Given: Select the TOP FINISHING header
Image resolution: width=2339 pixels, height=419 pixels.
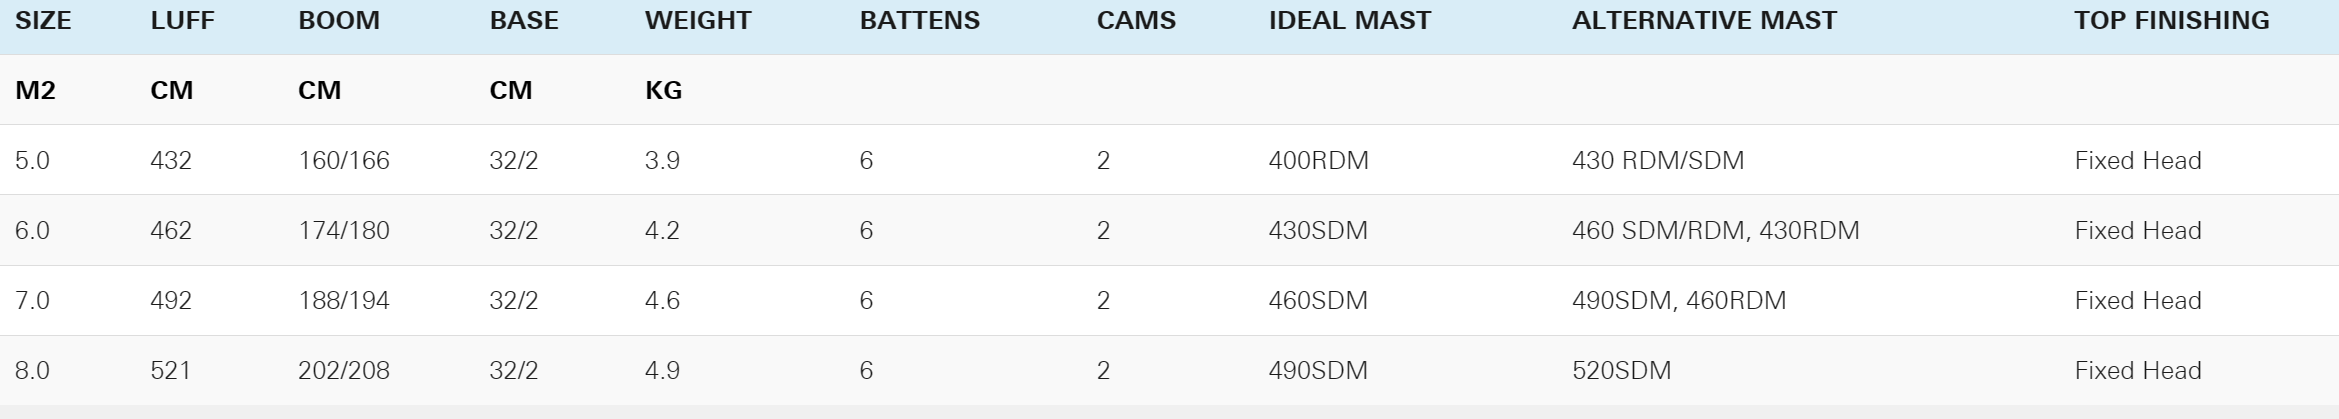Looking at the screenshot, I should 2172,20.
